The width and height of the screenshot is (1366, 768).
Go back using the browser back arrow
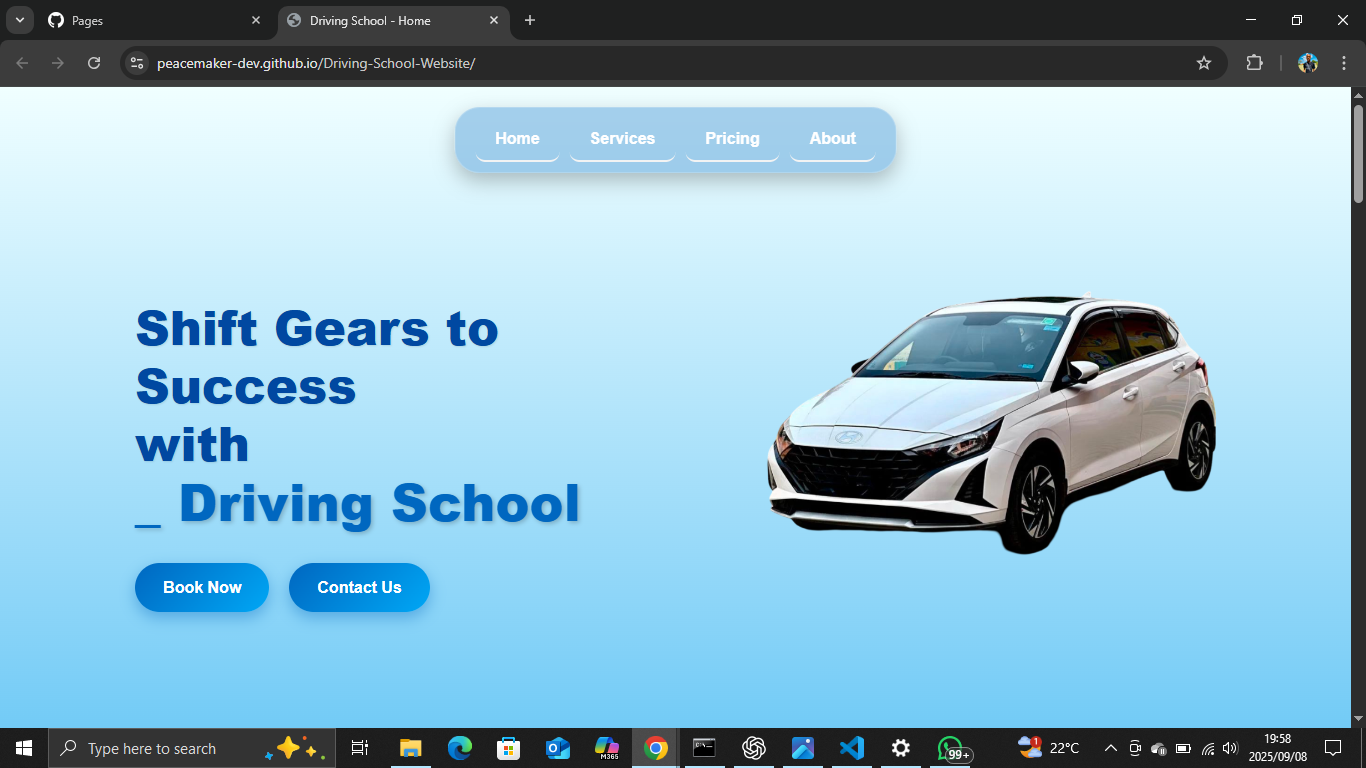coord(22,63)
